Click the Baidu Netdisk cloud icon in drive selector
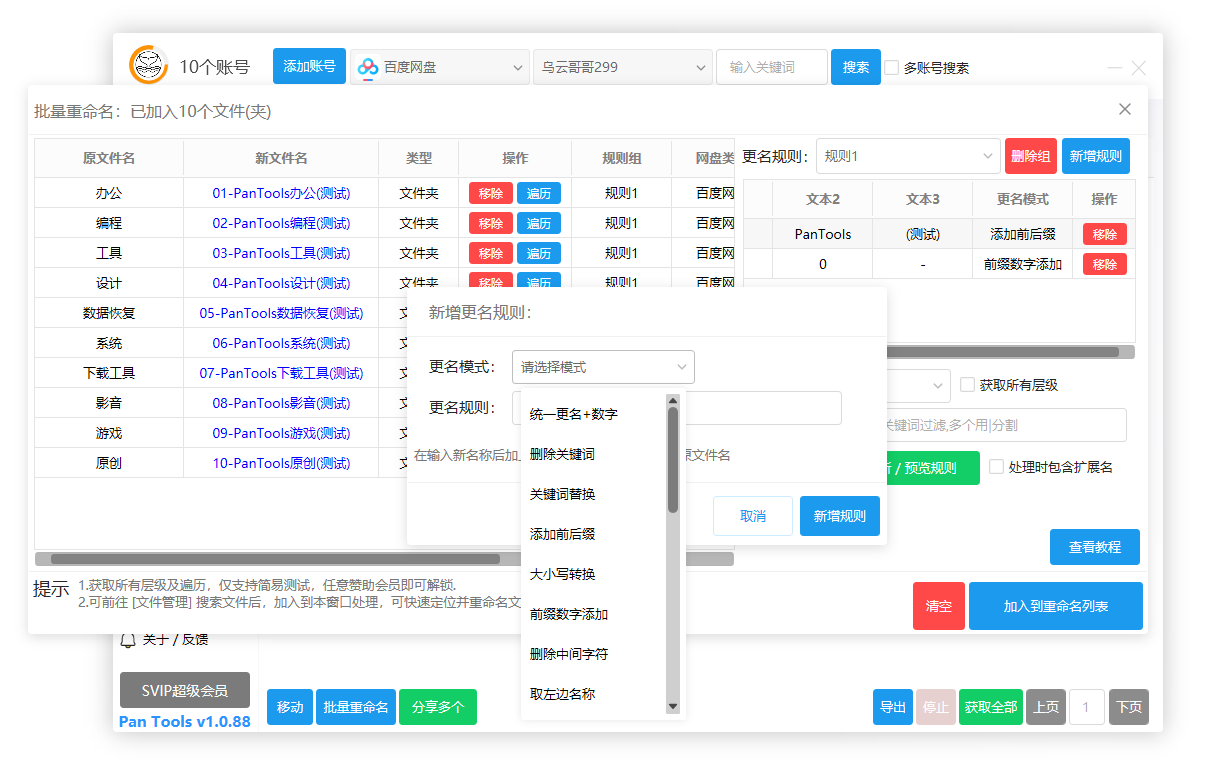 point(368,66)
